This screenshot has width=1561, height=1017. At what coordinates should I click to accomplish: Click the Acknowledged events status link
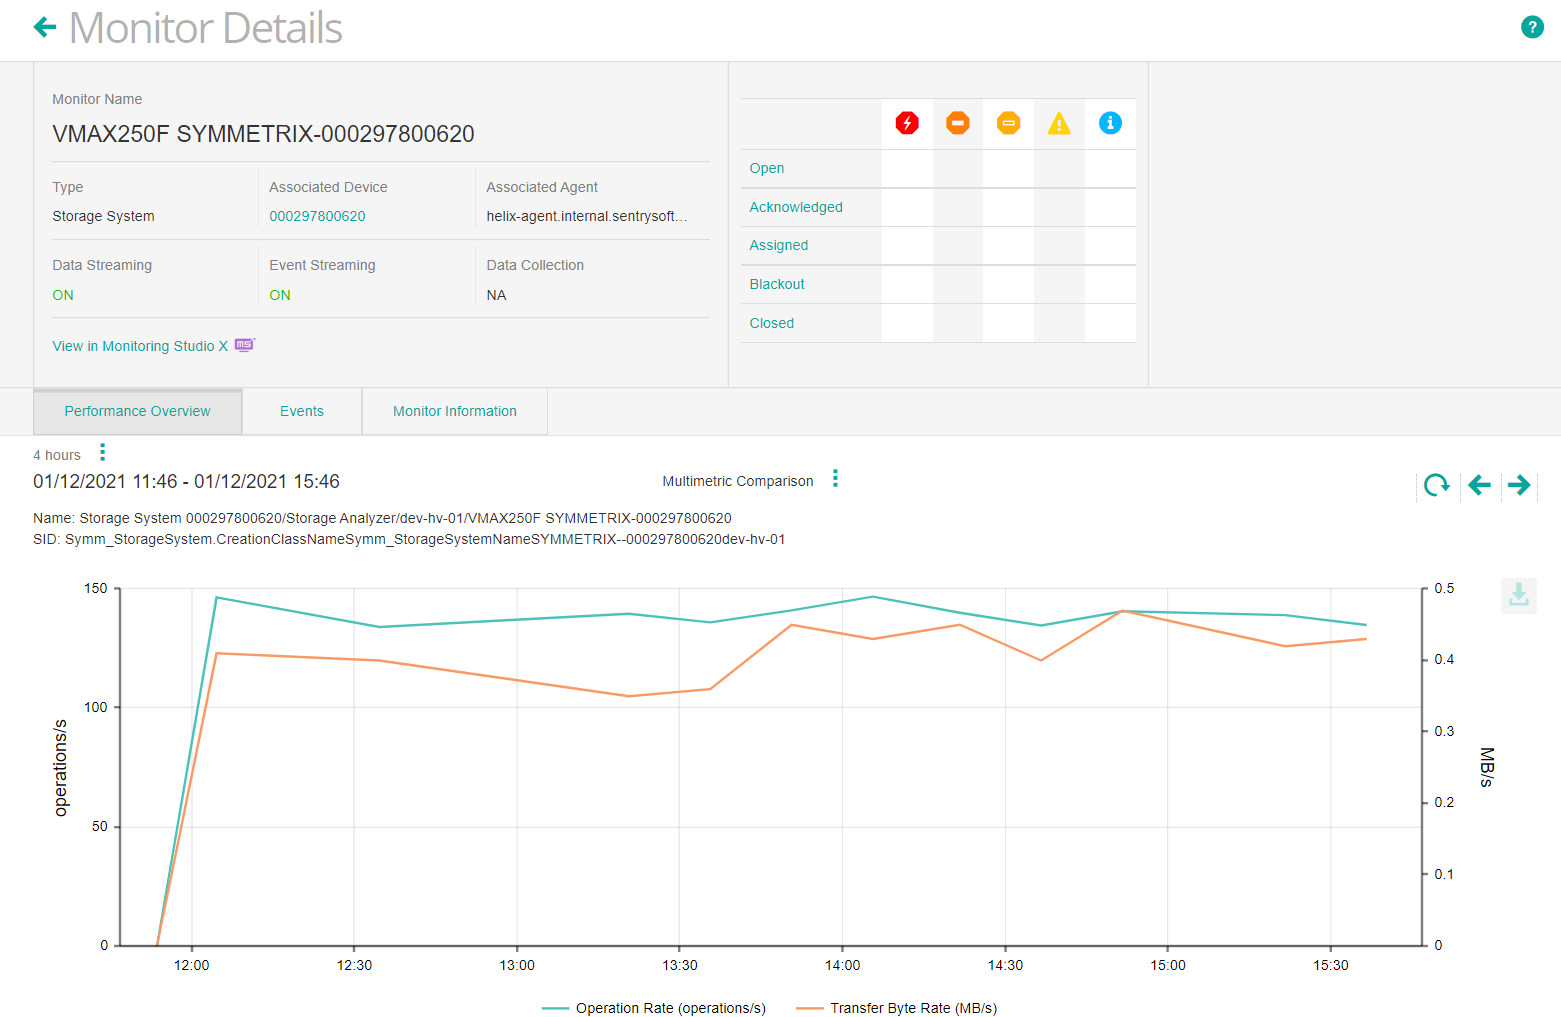796,207
